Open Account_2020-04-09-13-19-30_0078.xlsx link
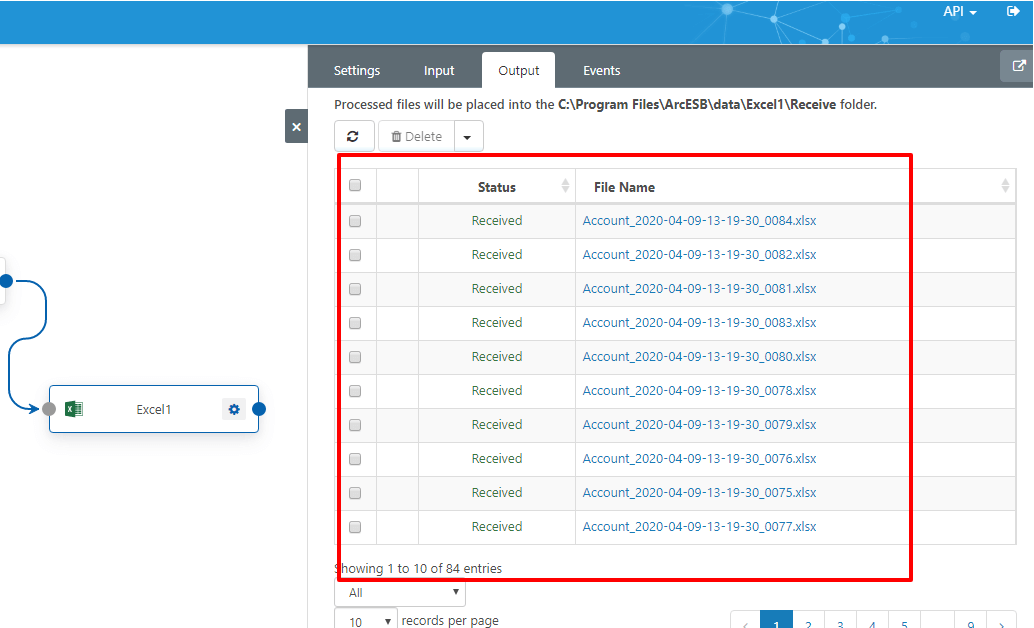Image resolution: width=1034 pixels, height=628 pixels. [x=699, y=391]
